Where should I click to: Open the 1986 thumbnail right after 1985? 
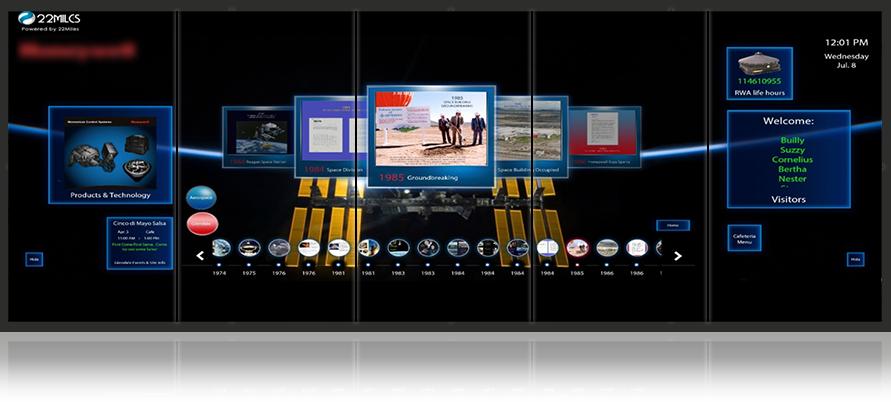607,248
